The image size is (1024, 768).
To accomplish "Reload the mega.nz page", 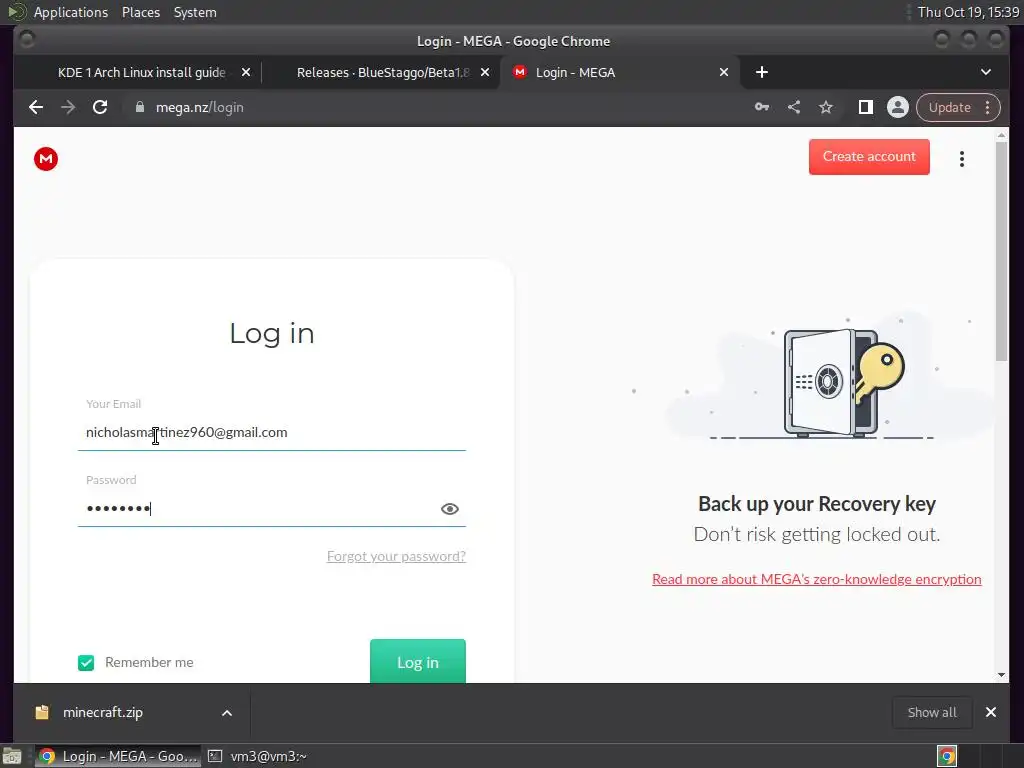I will [x=100, y=107].
